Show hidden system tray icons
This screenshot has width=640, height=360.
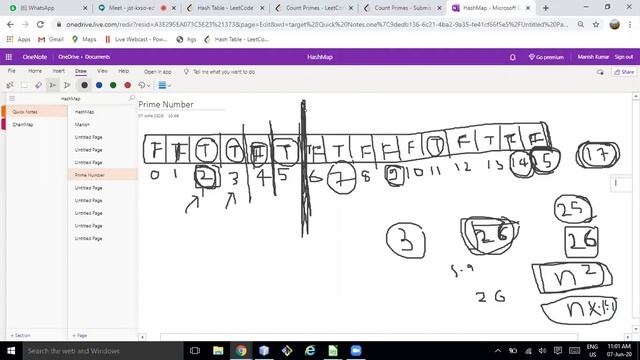pos(498,351)
